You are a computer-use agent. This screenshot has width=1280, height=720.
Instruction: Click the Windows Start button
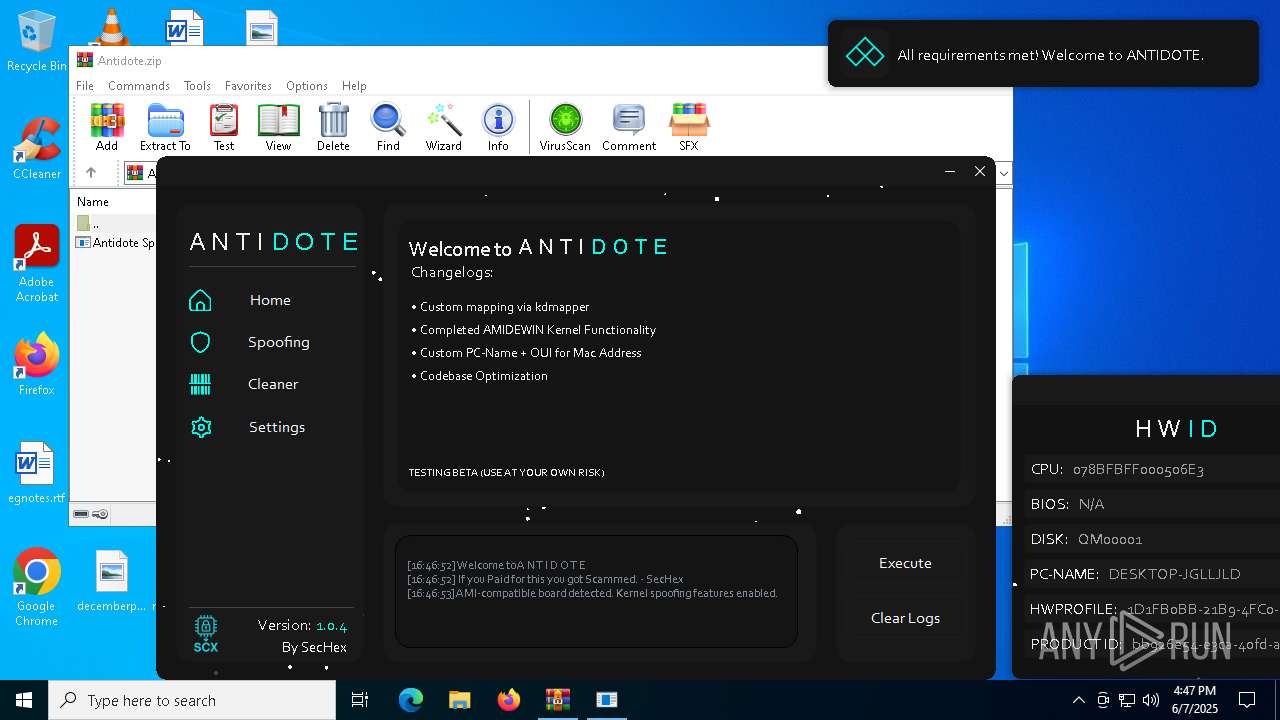24,700
